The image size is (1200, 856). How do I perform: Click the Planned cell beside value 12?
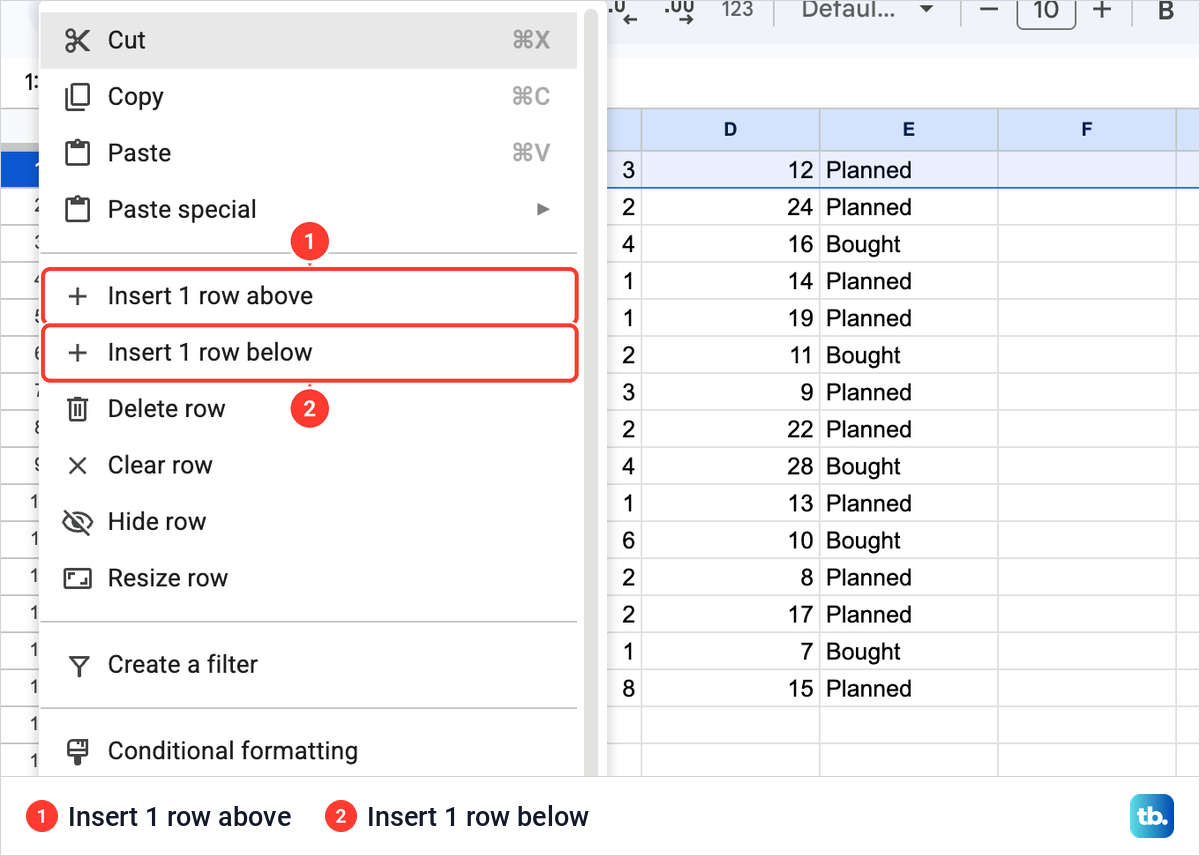pos(908,170)
